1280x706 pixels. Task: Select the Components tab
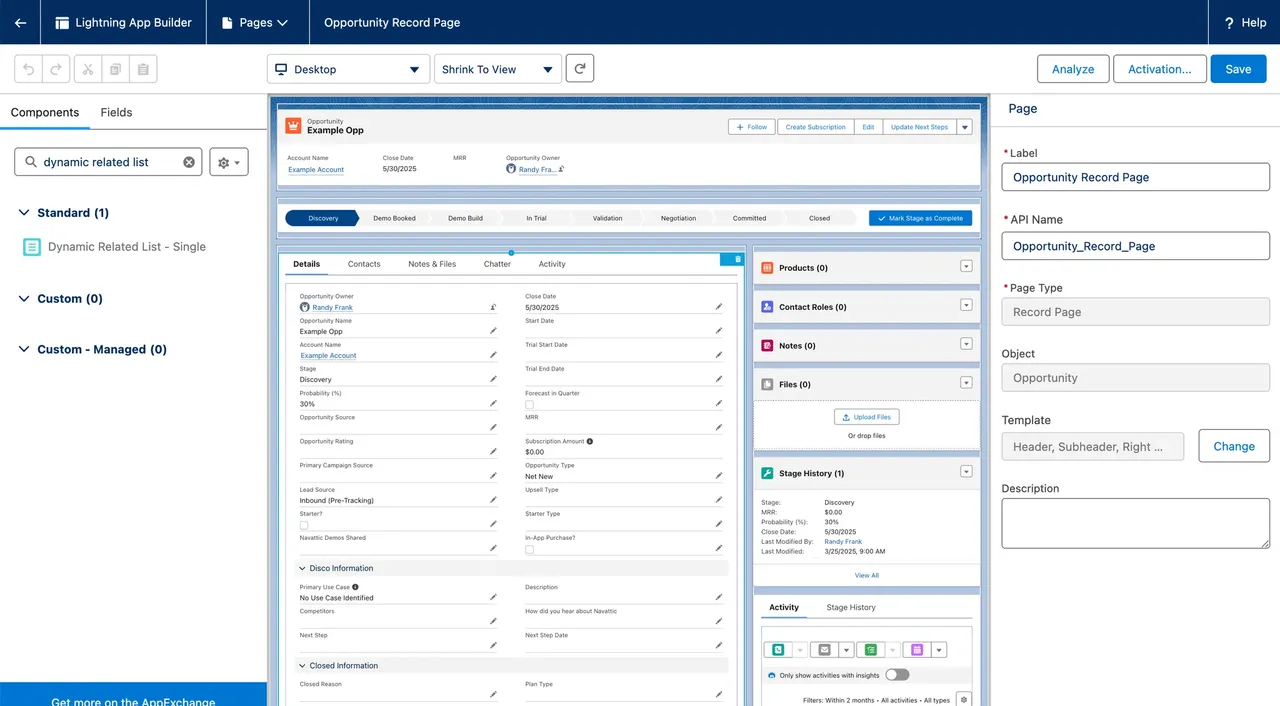tap(45, 112)
